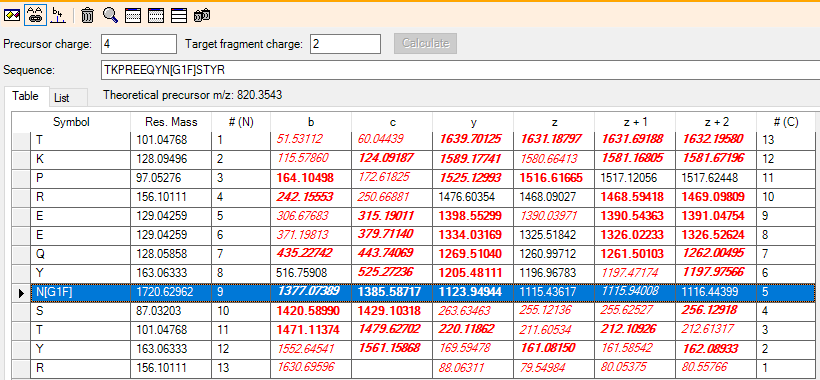This screenshot has width=820, height=380.
Task: Click y ion value 1123.94944
Action: click(473, 293)
